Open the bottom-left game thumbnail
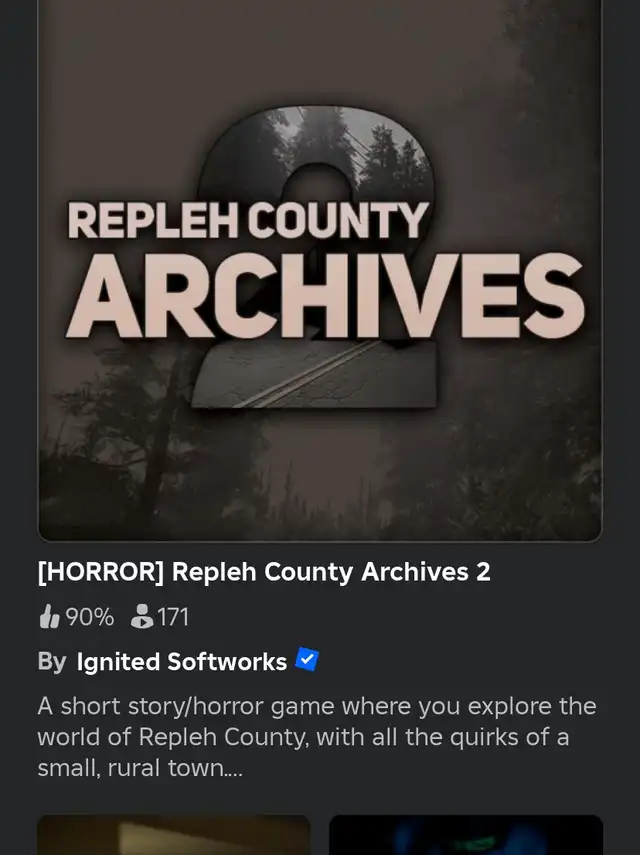 [174, 835]
